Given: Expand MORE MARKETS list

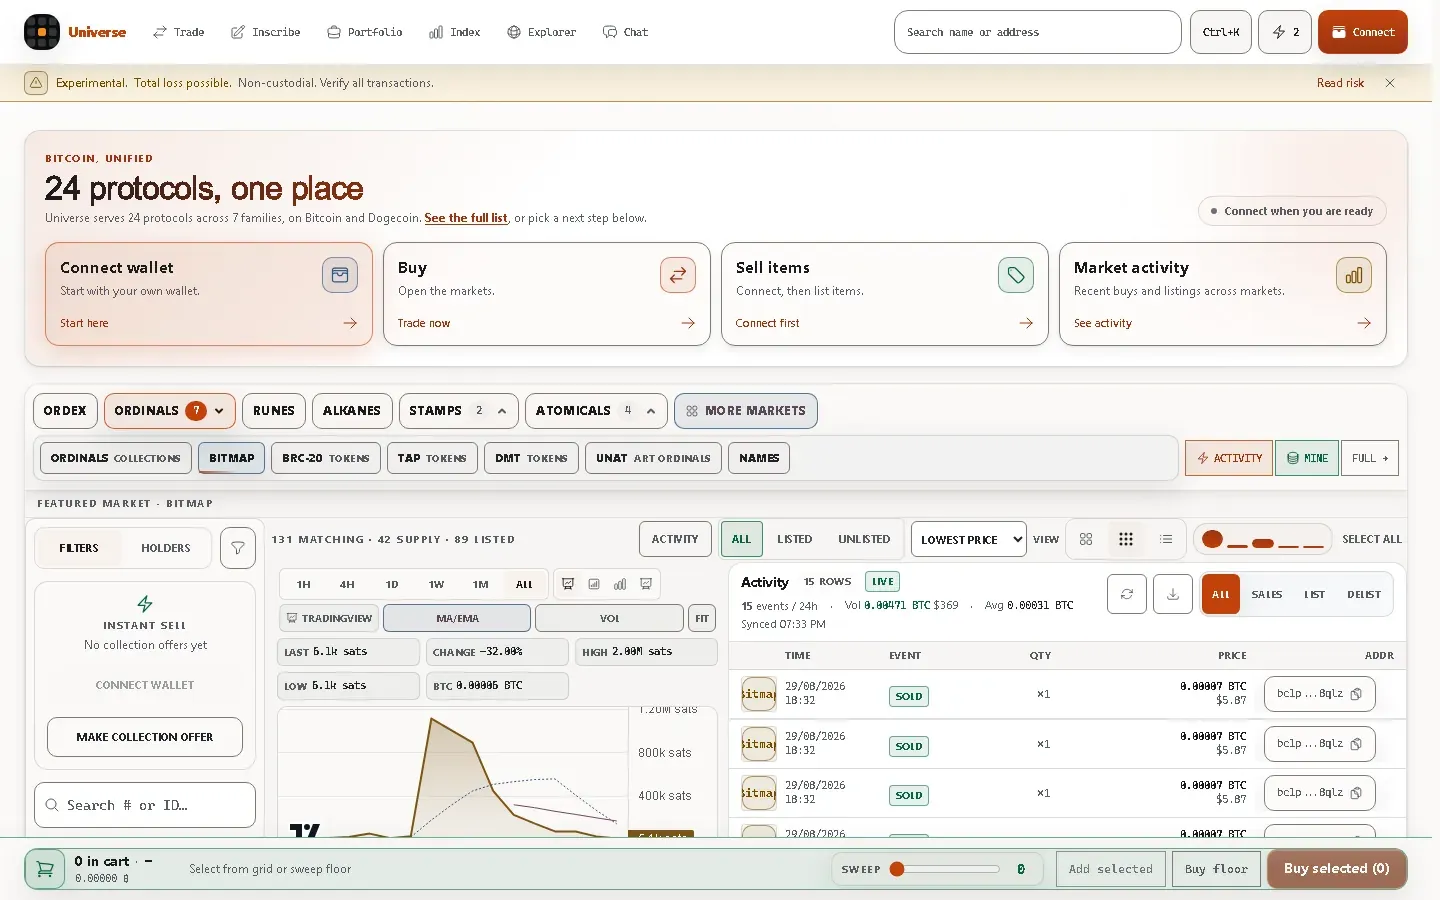Looking at the screenshot, I should click(x=746, y=411).
